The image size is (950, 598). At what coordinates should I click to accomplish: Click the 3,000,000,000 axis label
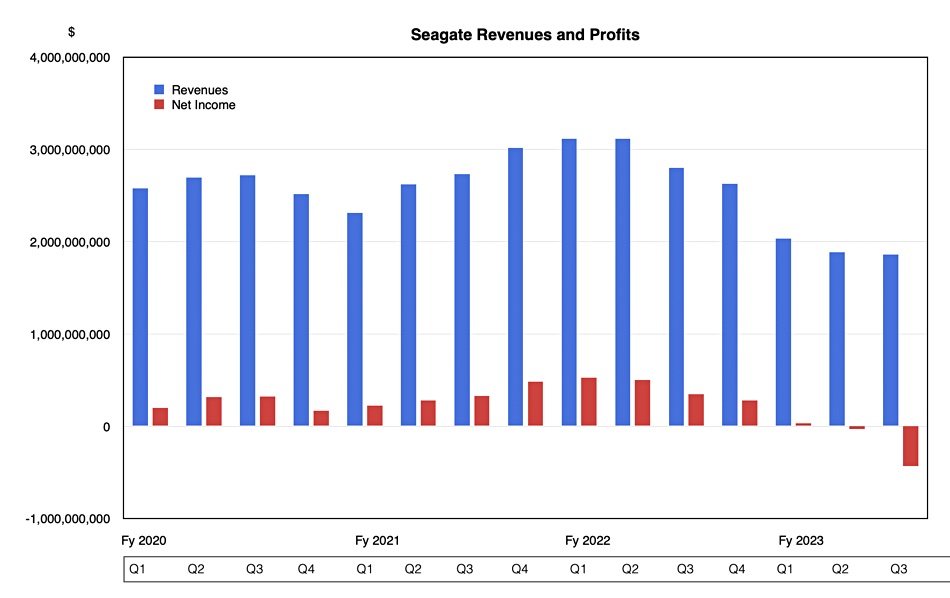70,150
